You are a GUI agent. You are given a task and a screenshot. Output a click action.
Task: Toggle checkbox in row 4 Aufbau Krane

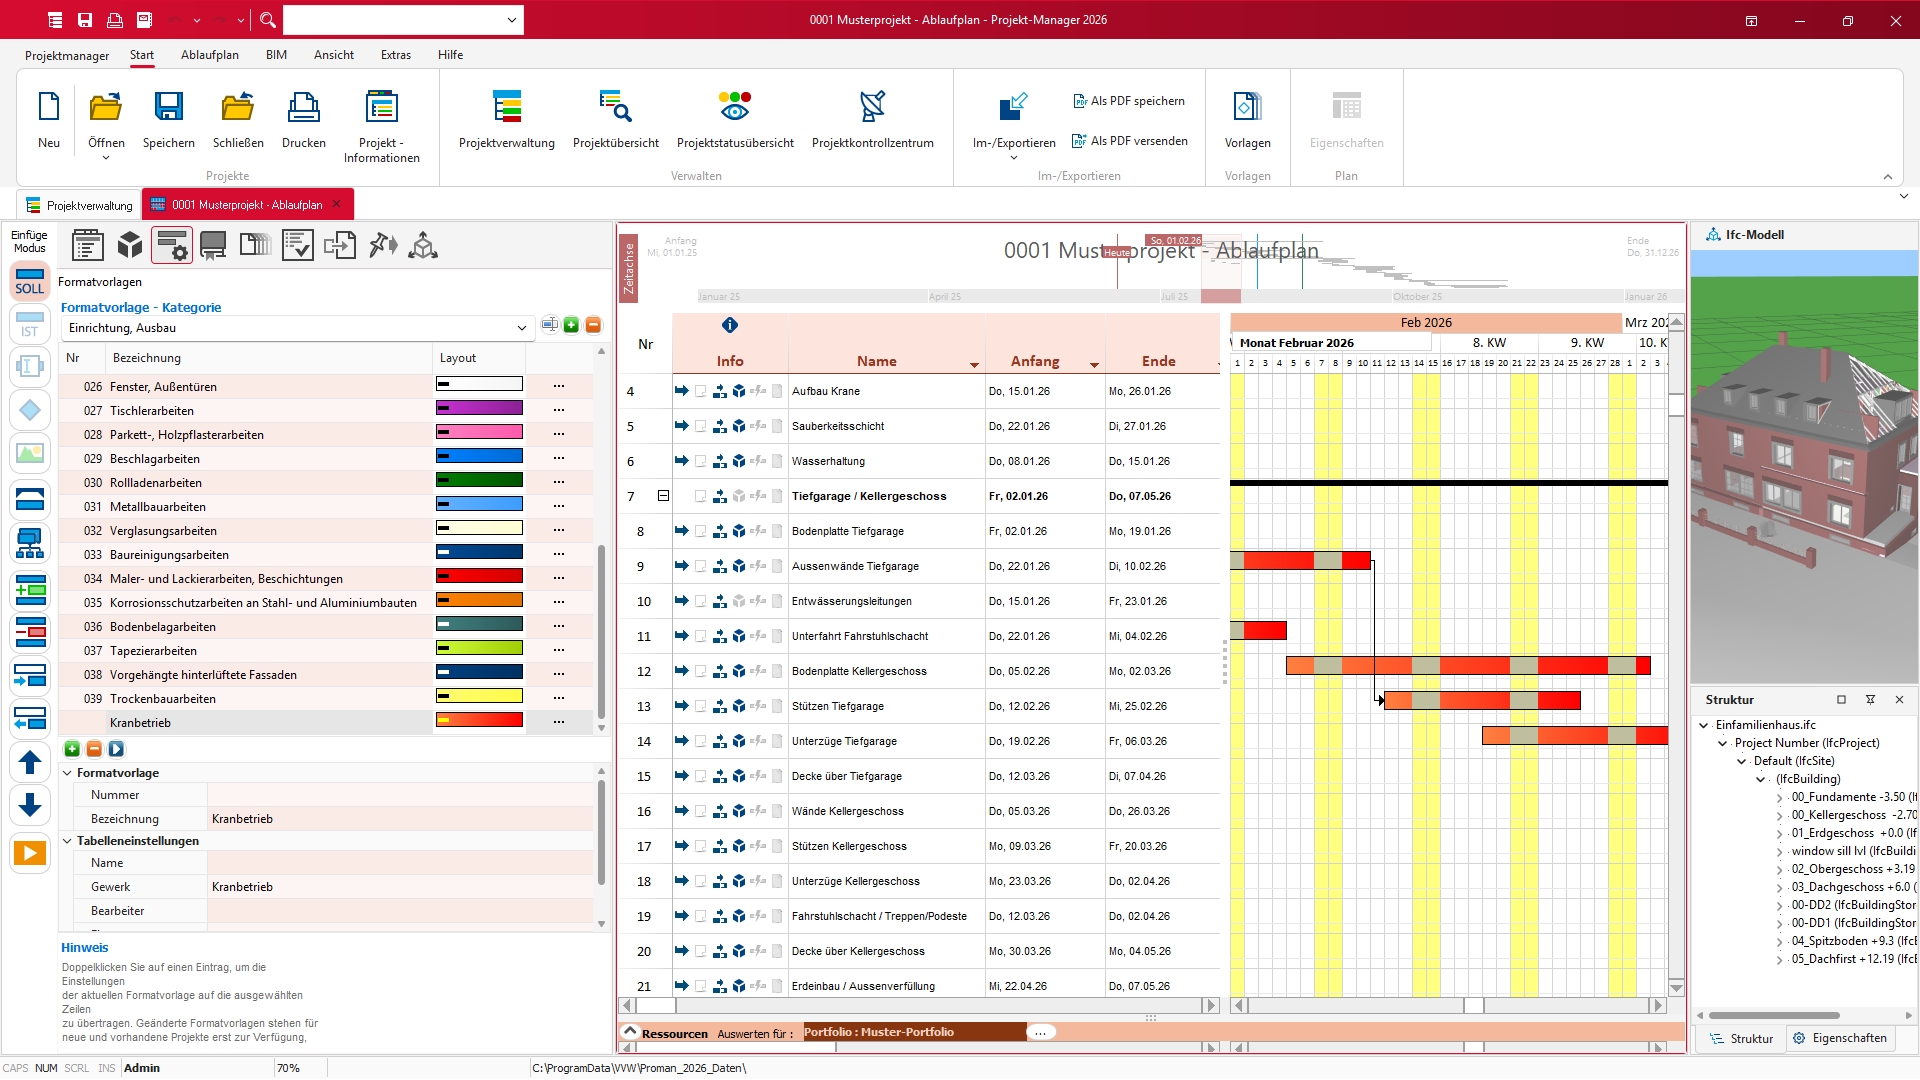pos(700,392)
